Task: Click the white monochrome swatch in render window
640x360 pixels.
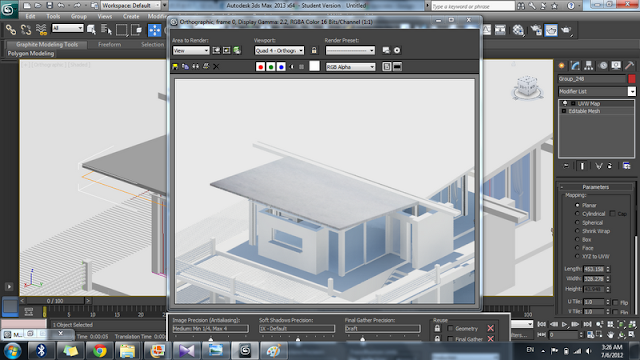Action: click(314, 66)
